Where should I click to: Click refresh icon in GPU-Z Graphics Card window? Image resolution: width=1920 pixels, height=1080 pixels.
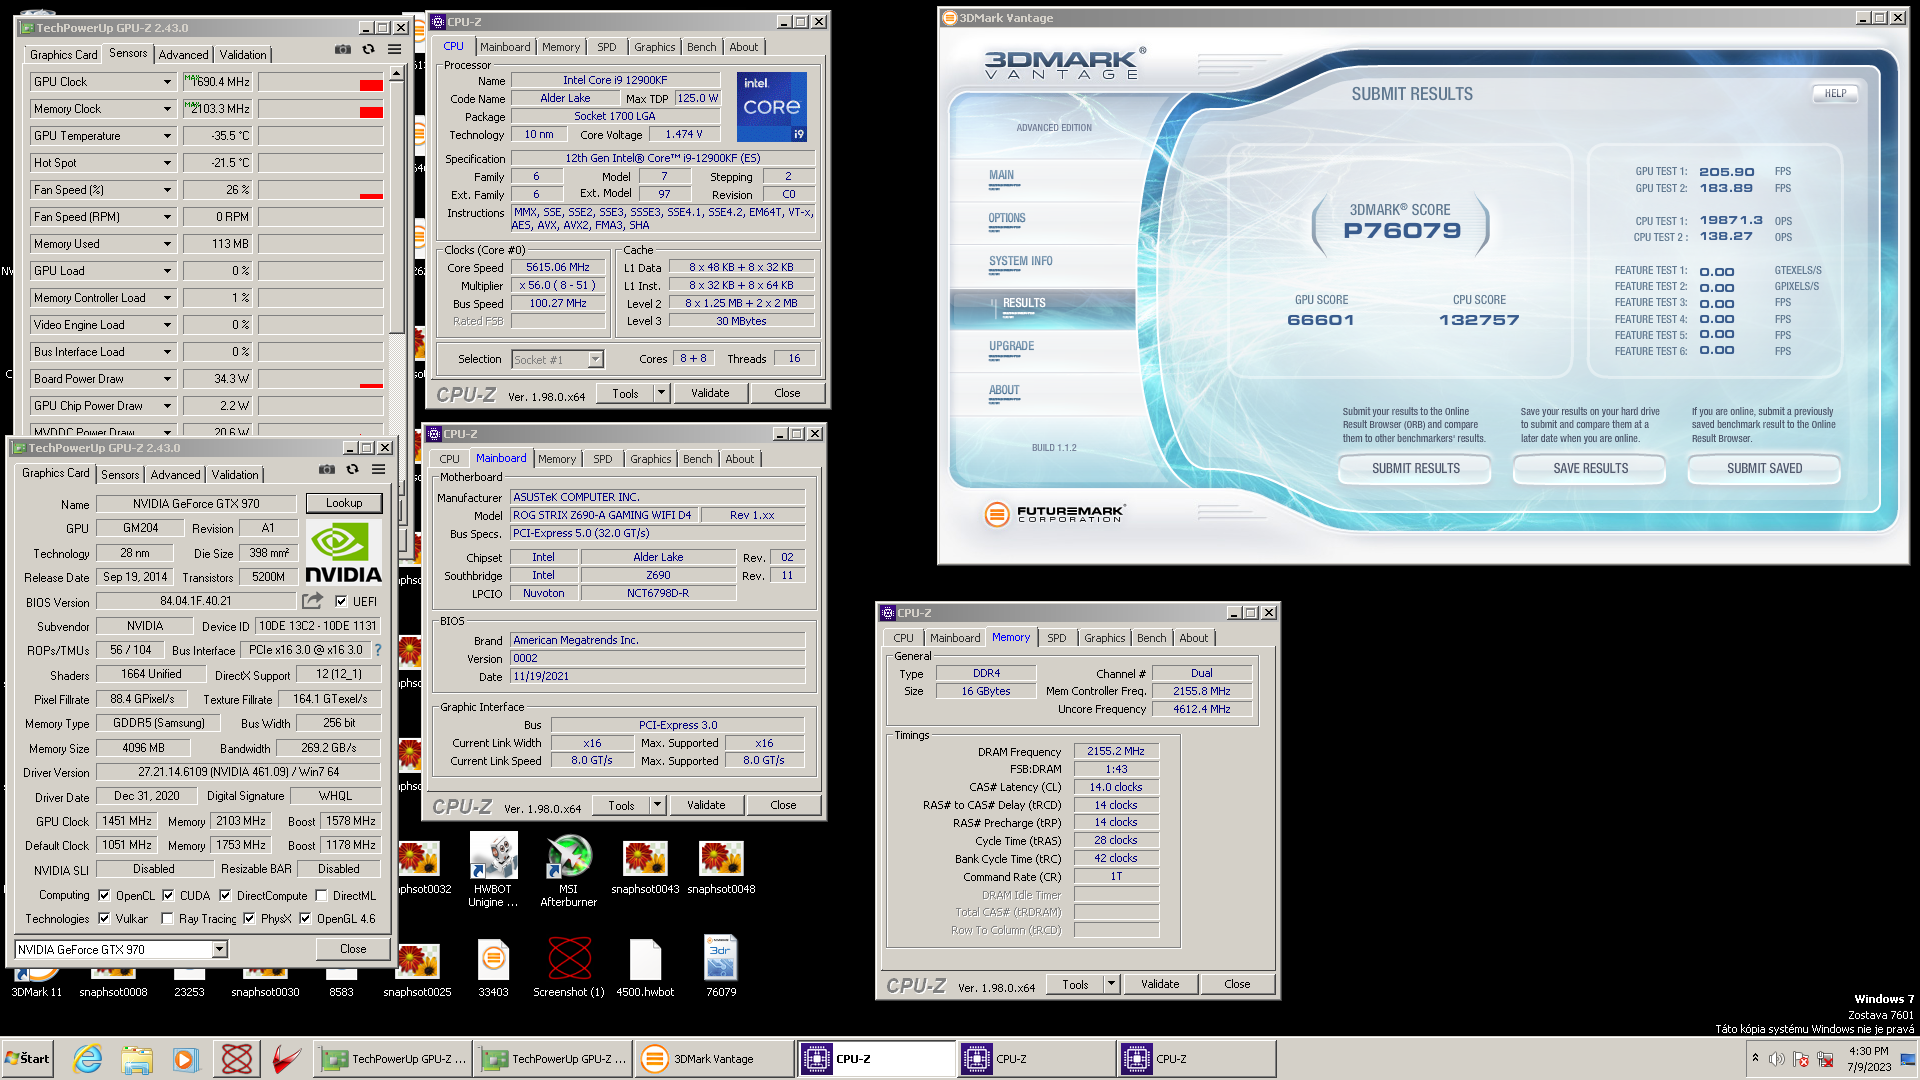(x=352, y=469)
